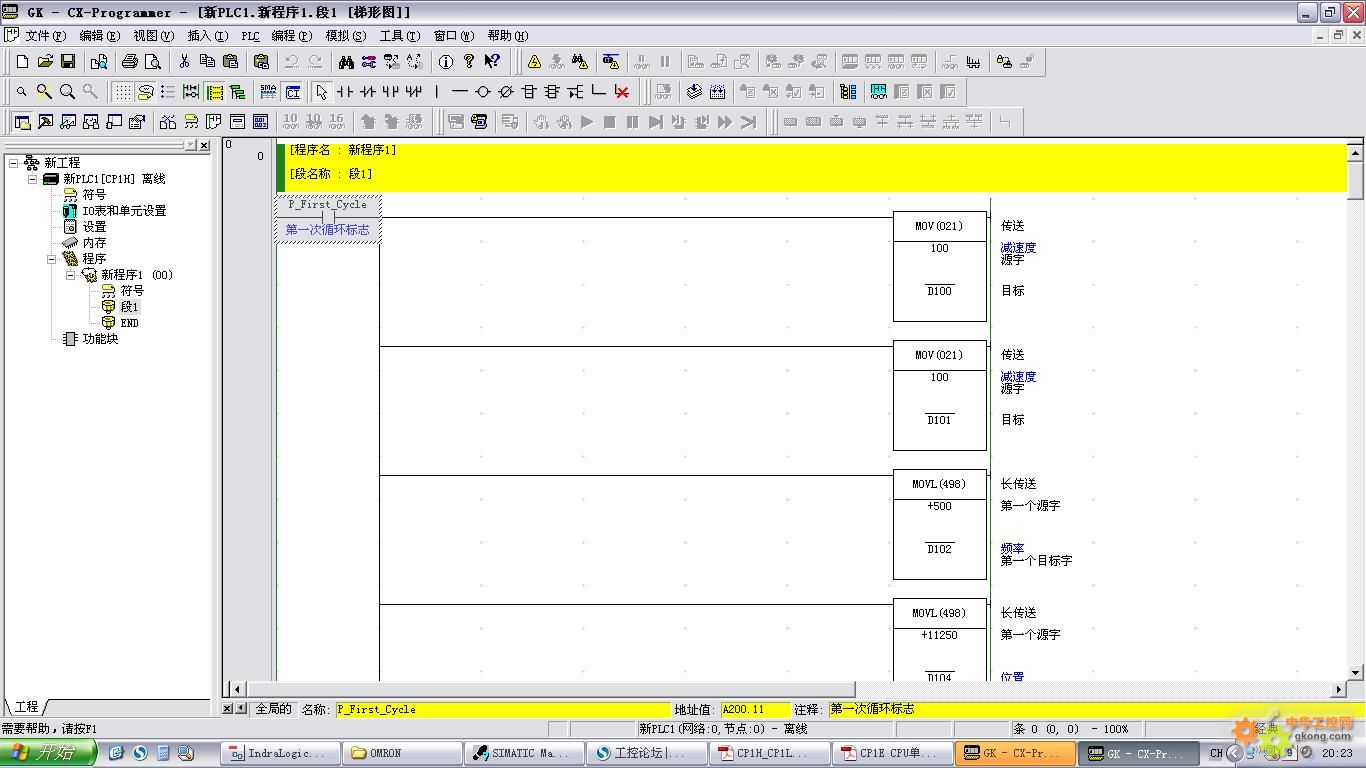
Task: Switch to the 工程 workspace tab
Action: [x=26, y=707]
